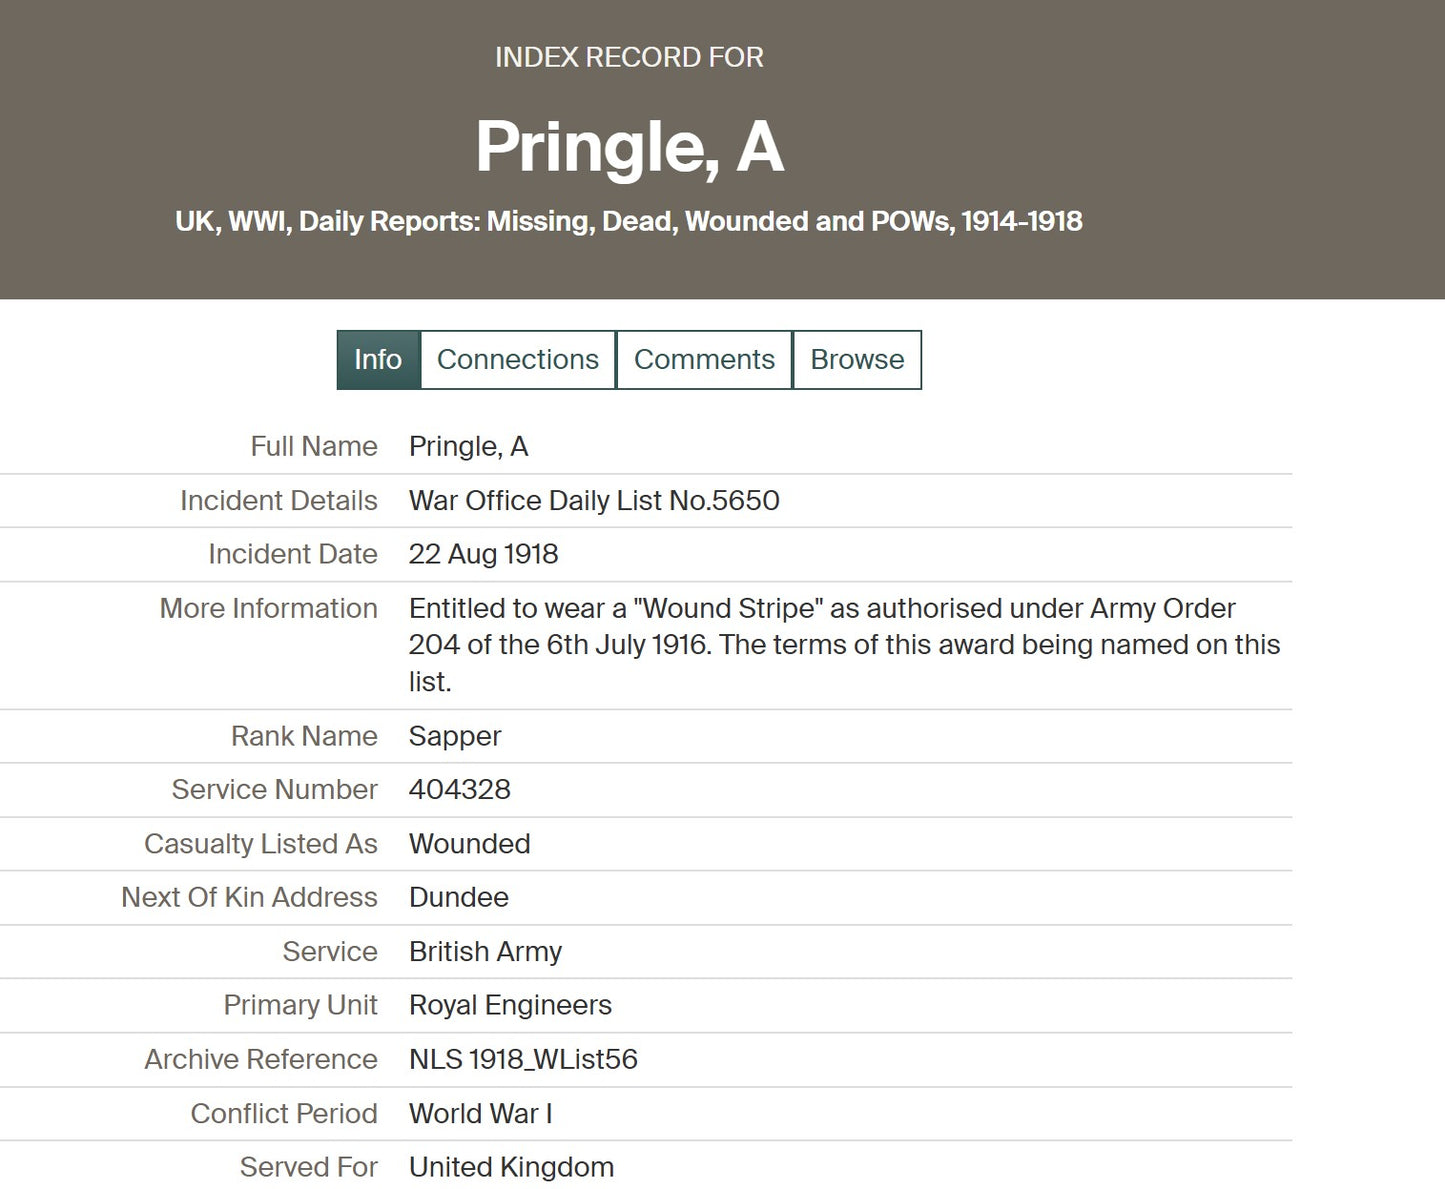This screenshot has width=1445, height=1189.
Task: Click the British Army service value
Action: tap(485, 951)
